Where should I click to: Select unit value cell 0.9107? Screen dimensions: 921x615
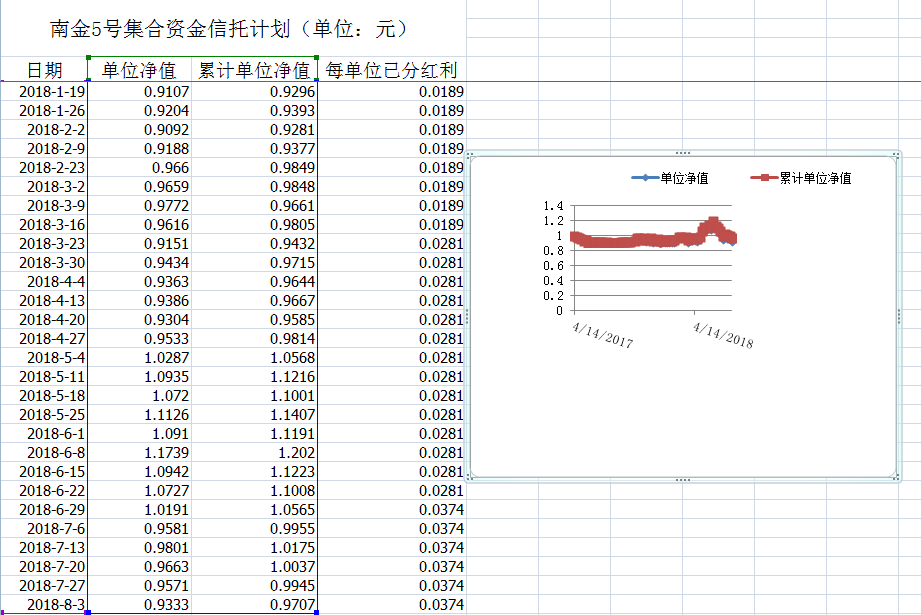point(139,92)
